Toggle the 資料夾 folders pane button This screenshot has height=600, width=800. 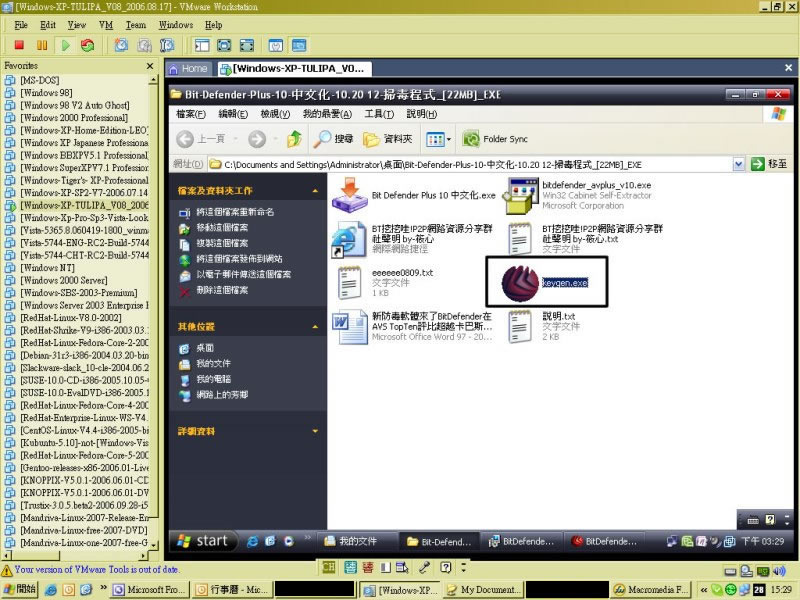click(388, 139)
